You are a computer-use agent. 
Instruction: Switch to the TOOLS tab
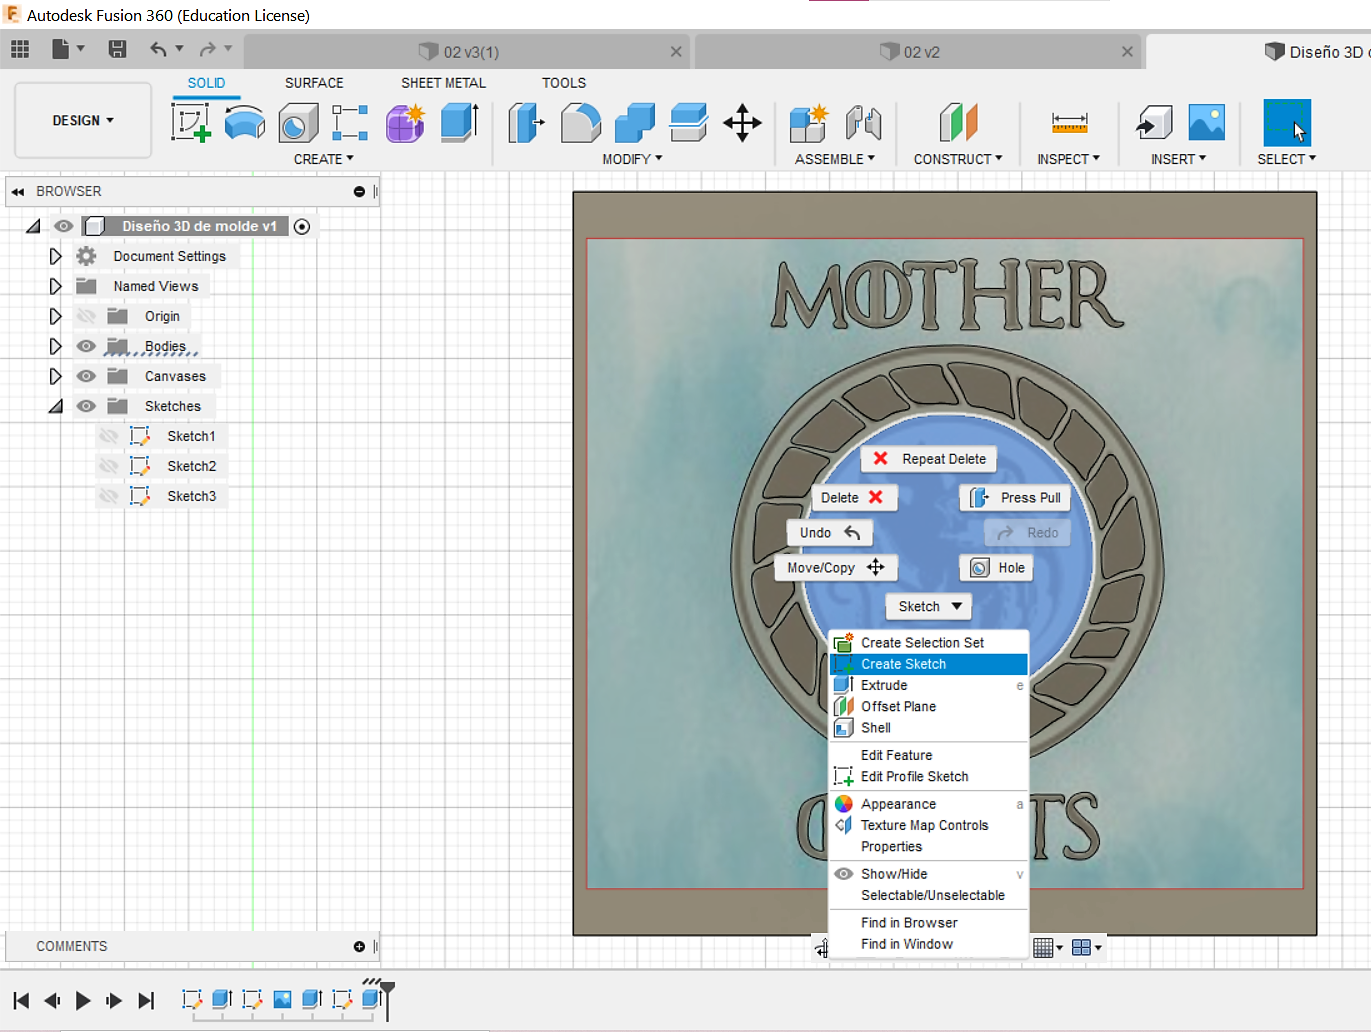coord(564,83)
